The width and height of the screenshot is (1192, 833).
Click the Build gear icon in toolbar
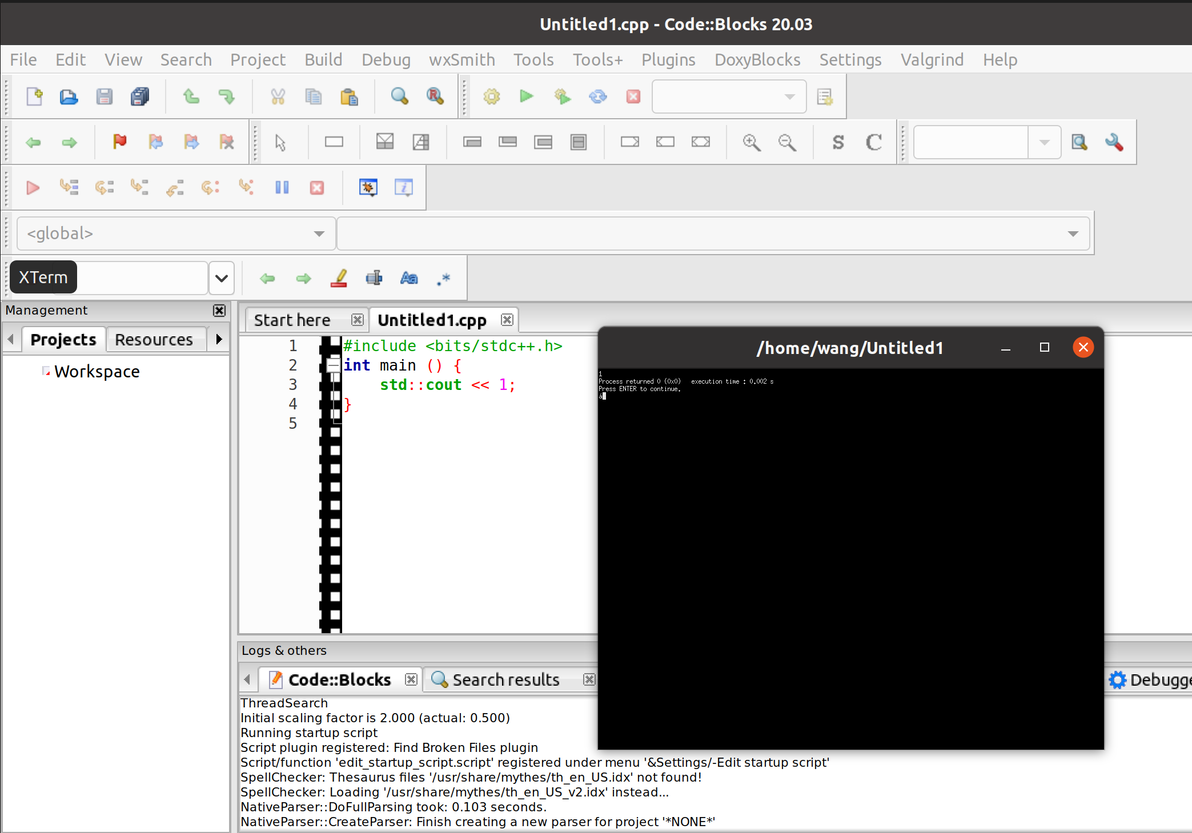click(x=491, y=97)
